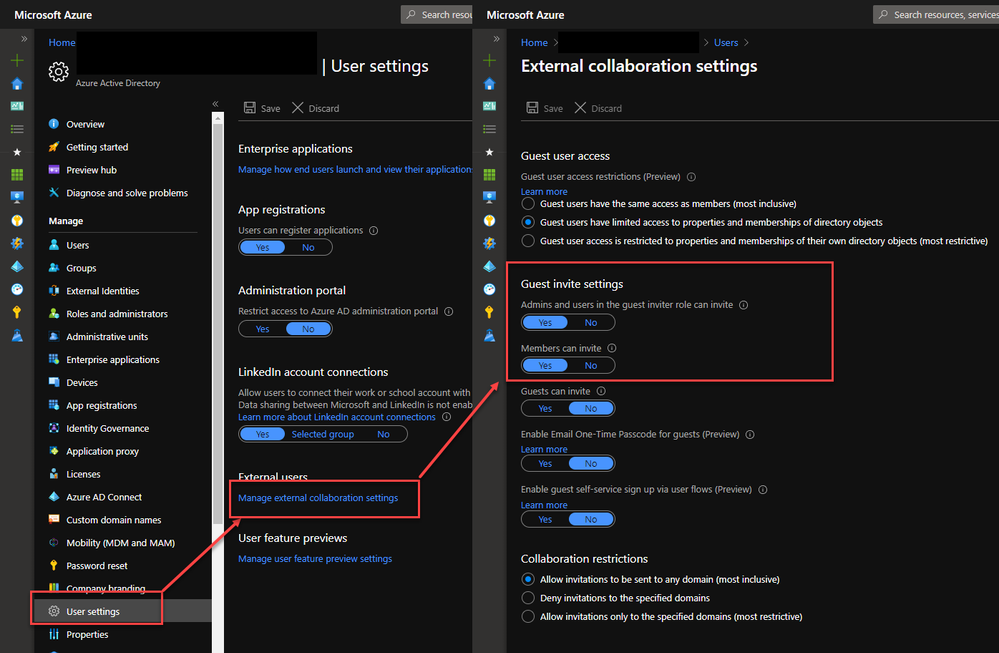The width and height of the screenshot is (999, 653).
Task: Click the Getting started rocket icon
Action: [54, 147]
